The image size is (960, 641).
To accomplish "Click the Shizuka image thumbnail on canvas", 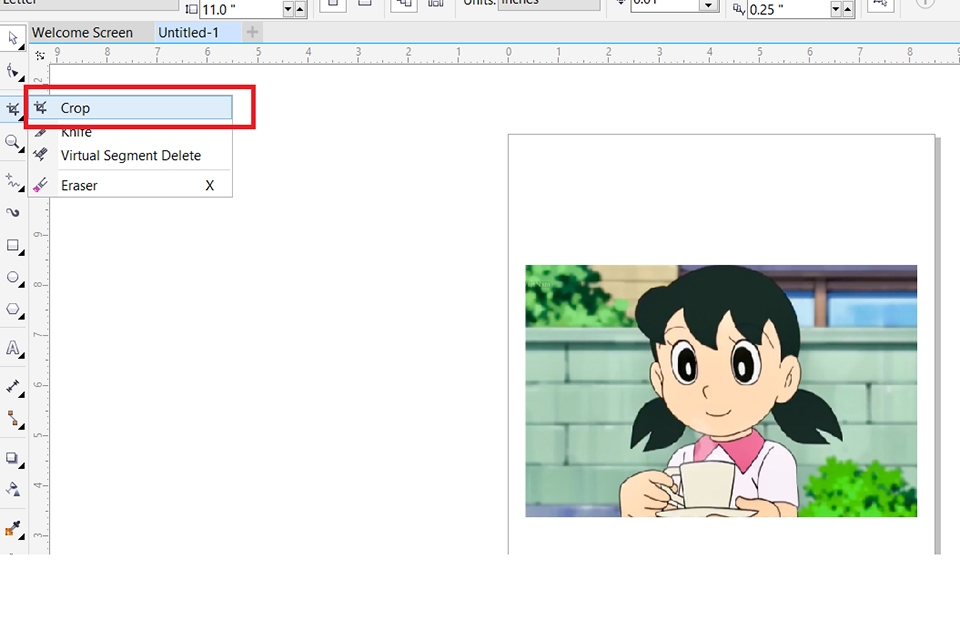I will [721, 391].
